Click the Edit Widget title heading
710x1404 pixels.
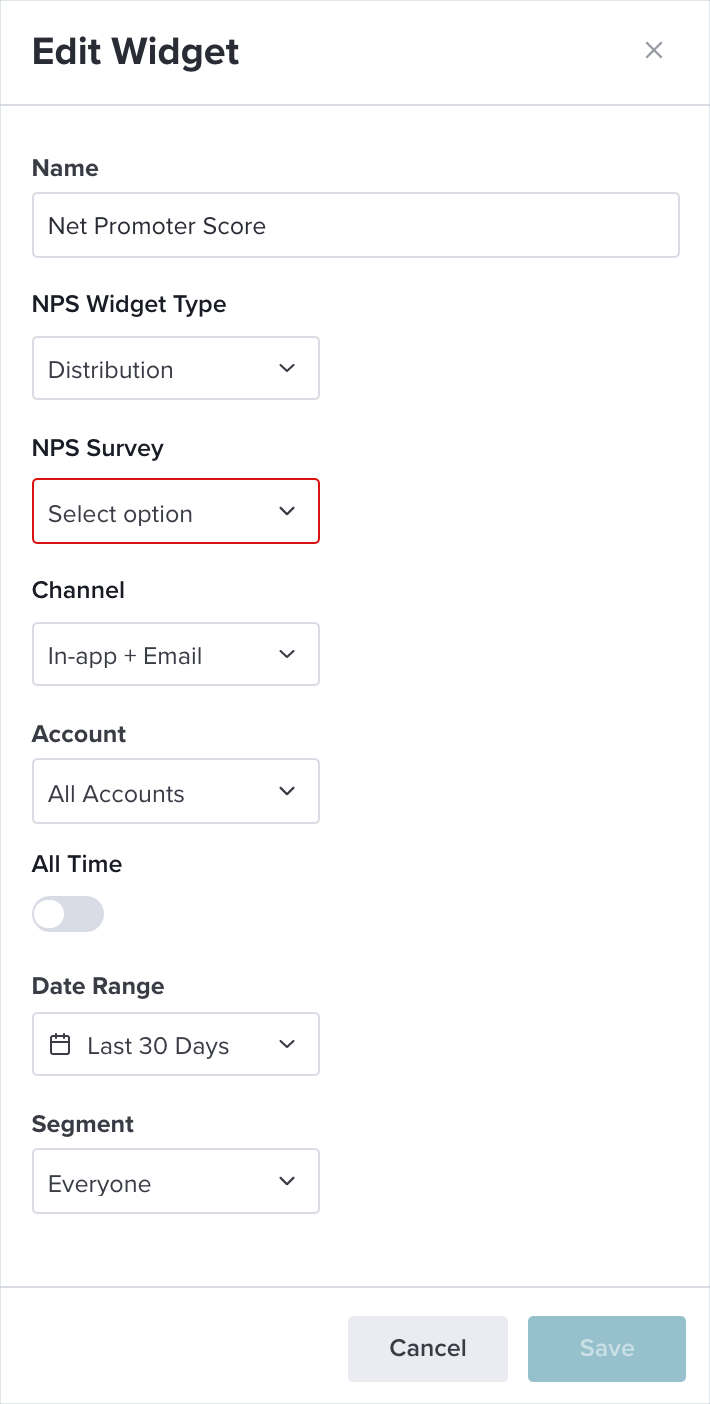[x=136, y=51]
